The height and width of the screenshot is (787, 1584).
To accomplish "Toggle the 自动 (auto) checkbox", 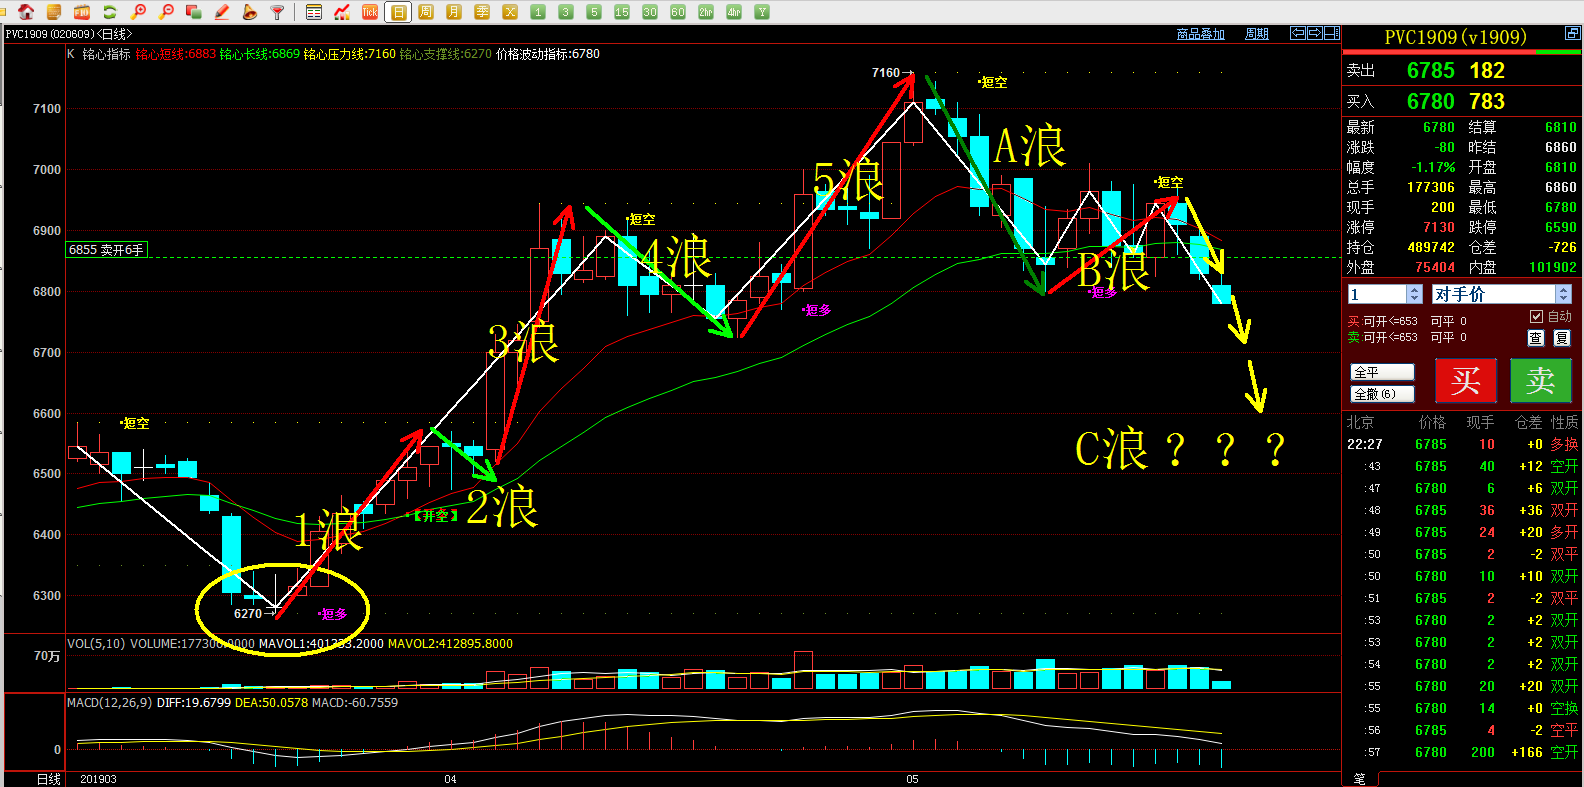I will click(x=1537, y=316).
